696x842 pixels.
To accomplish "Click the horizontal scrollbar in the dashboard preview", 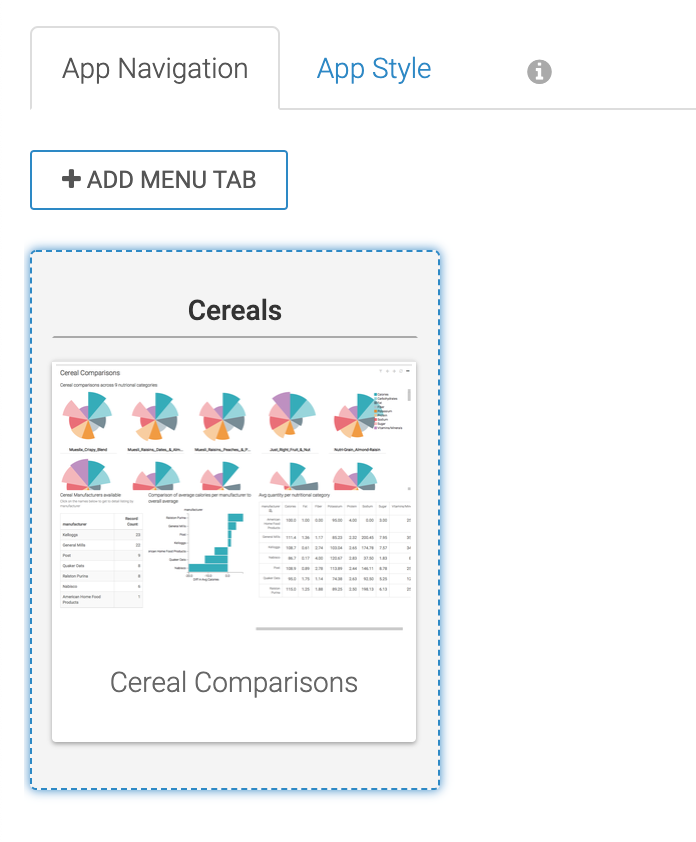I will pos(329,629).
